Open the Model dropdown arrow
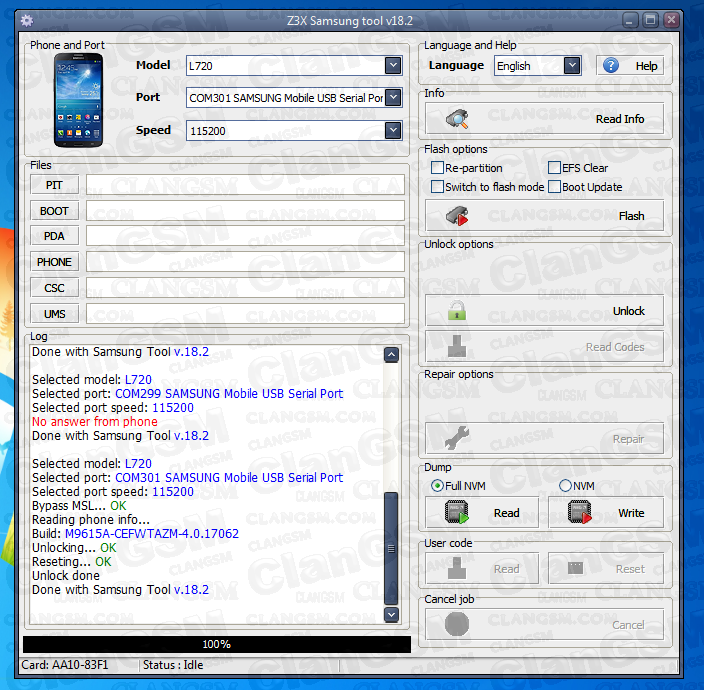Viewport: 704px width, 690px height. click(x=393, y=66)
